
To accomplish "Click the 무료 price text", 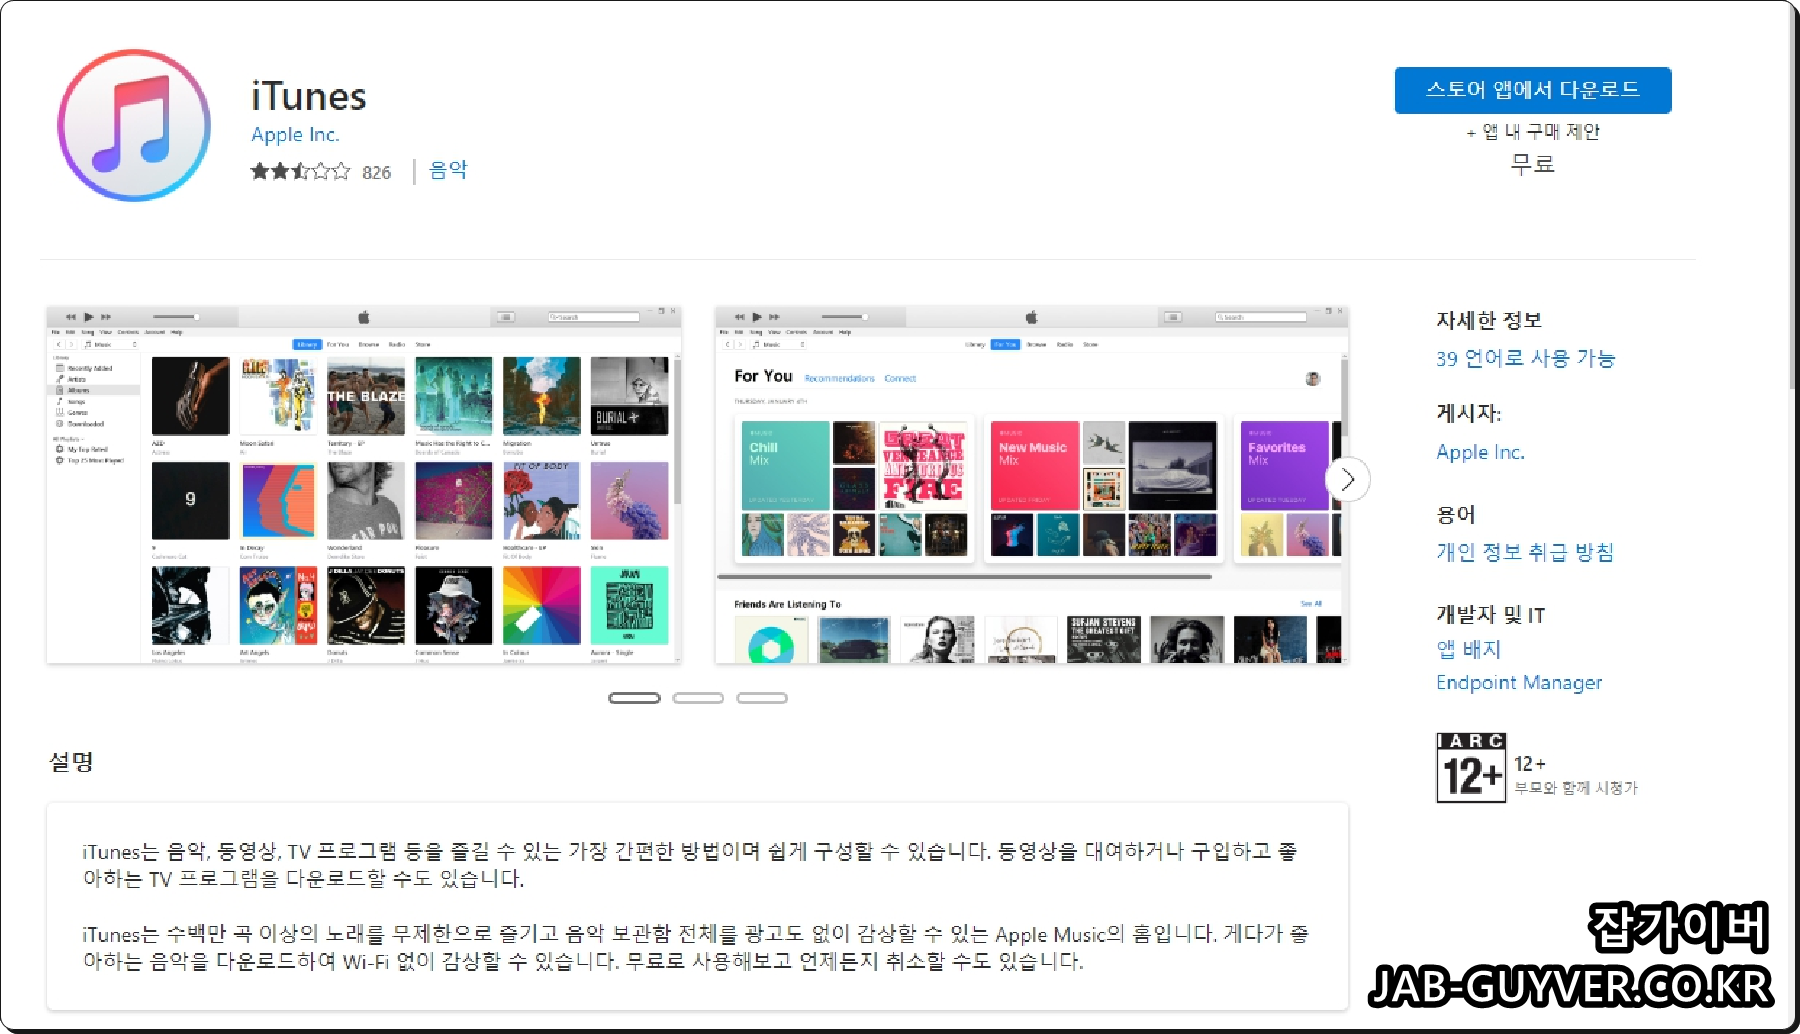I will pos(1532,164).
